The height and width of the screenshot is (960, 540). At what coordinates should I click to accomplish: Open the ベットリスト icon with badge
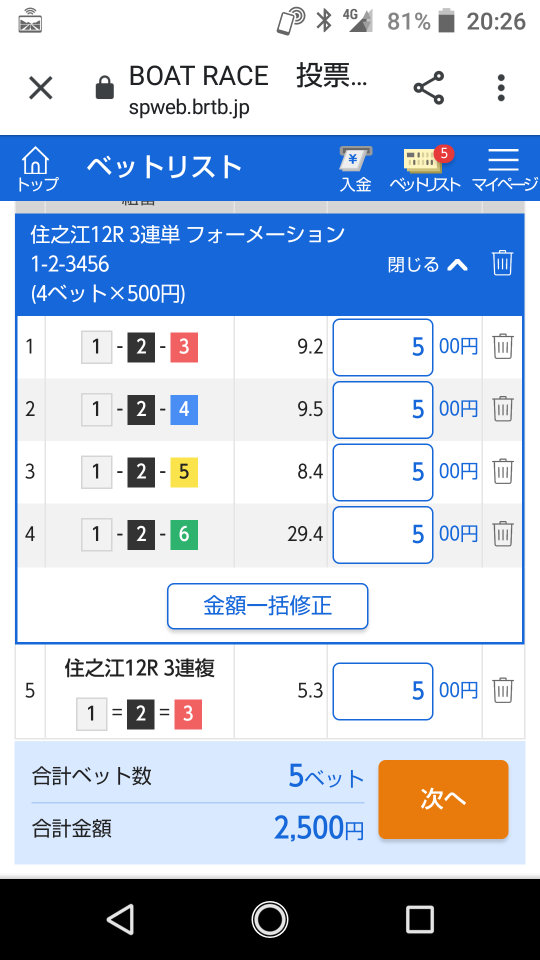tap(426, 170)
